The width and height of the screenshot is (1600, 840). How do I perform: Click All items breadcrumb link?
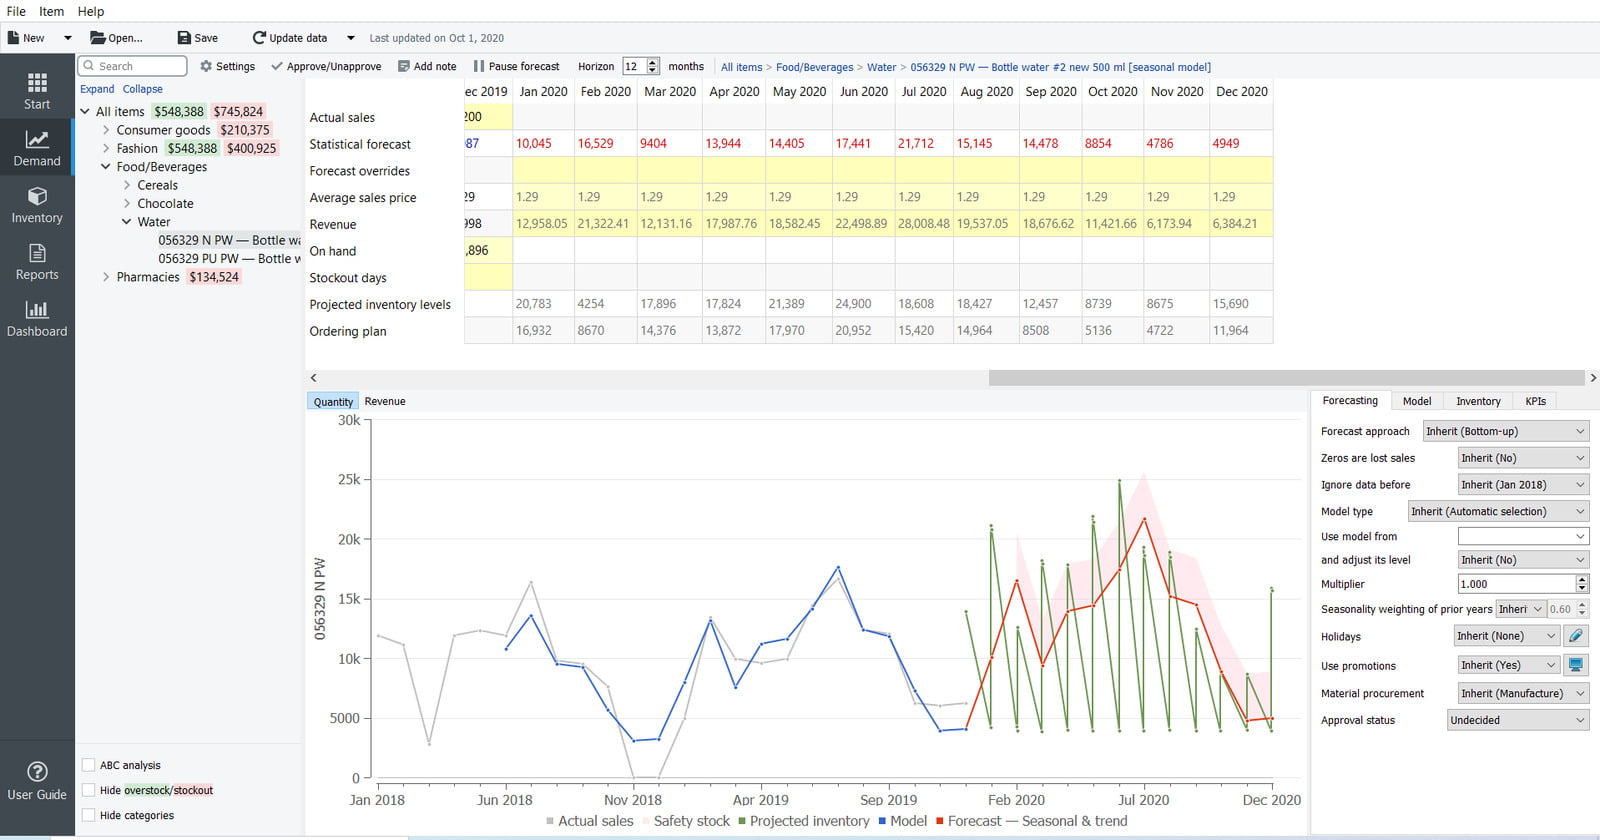[742, 67]
